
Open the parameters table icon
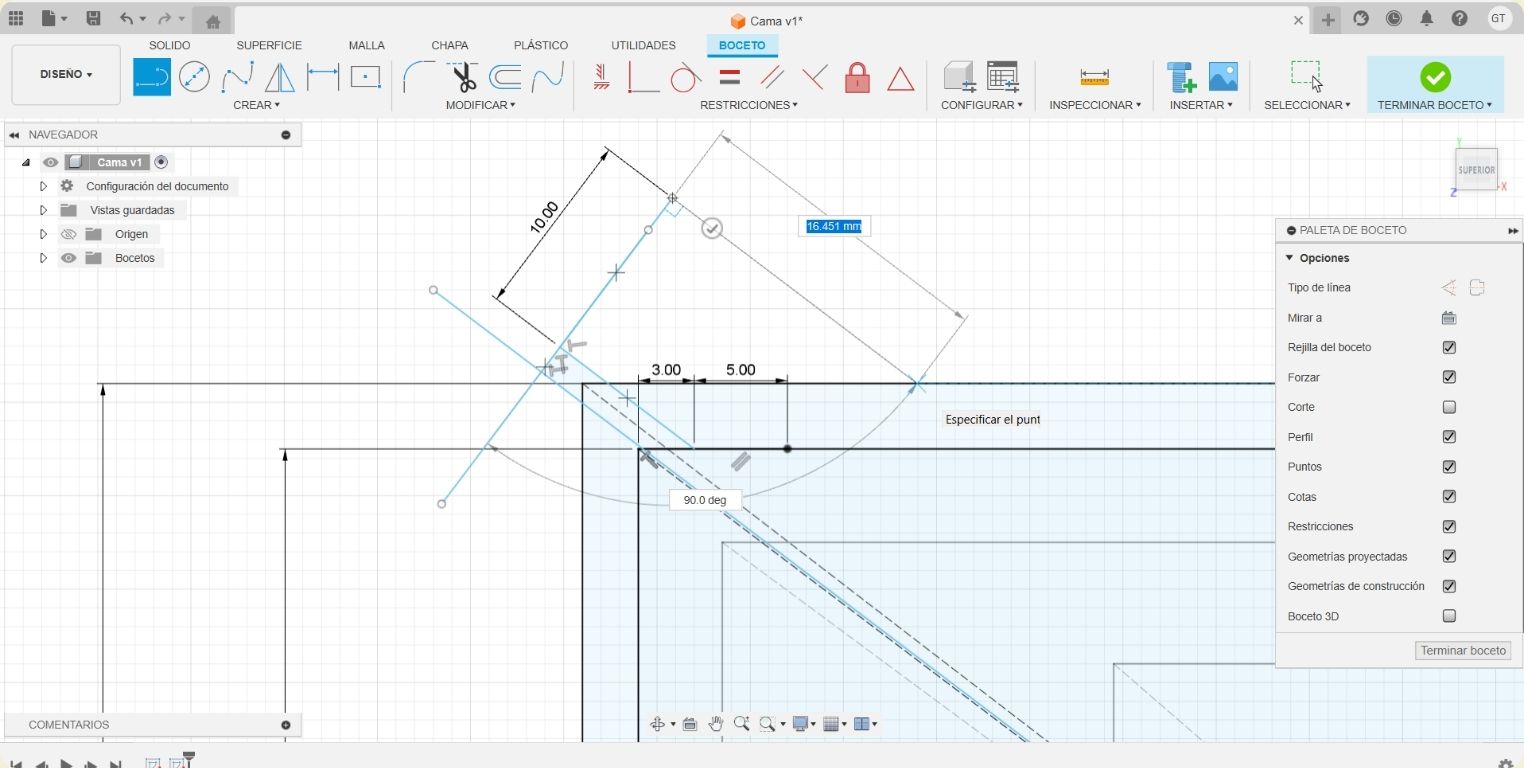[x=1003, y=77]
